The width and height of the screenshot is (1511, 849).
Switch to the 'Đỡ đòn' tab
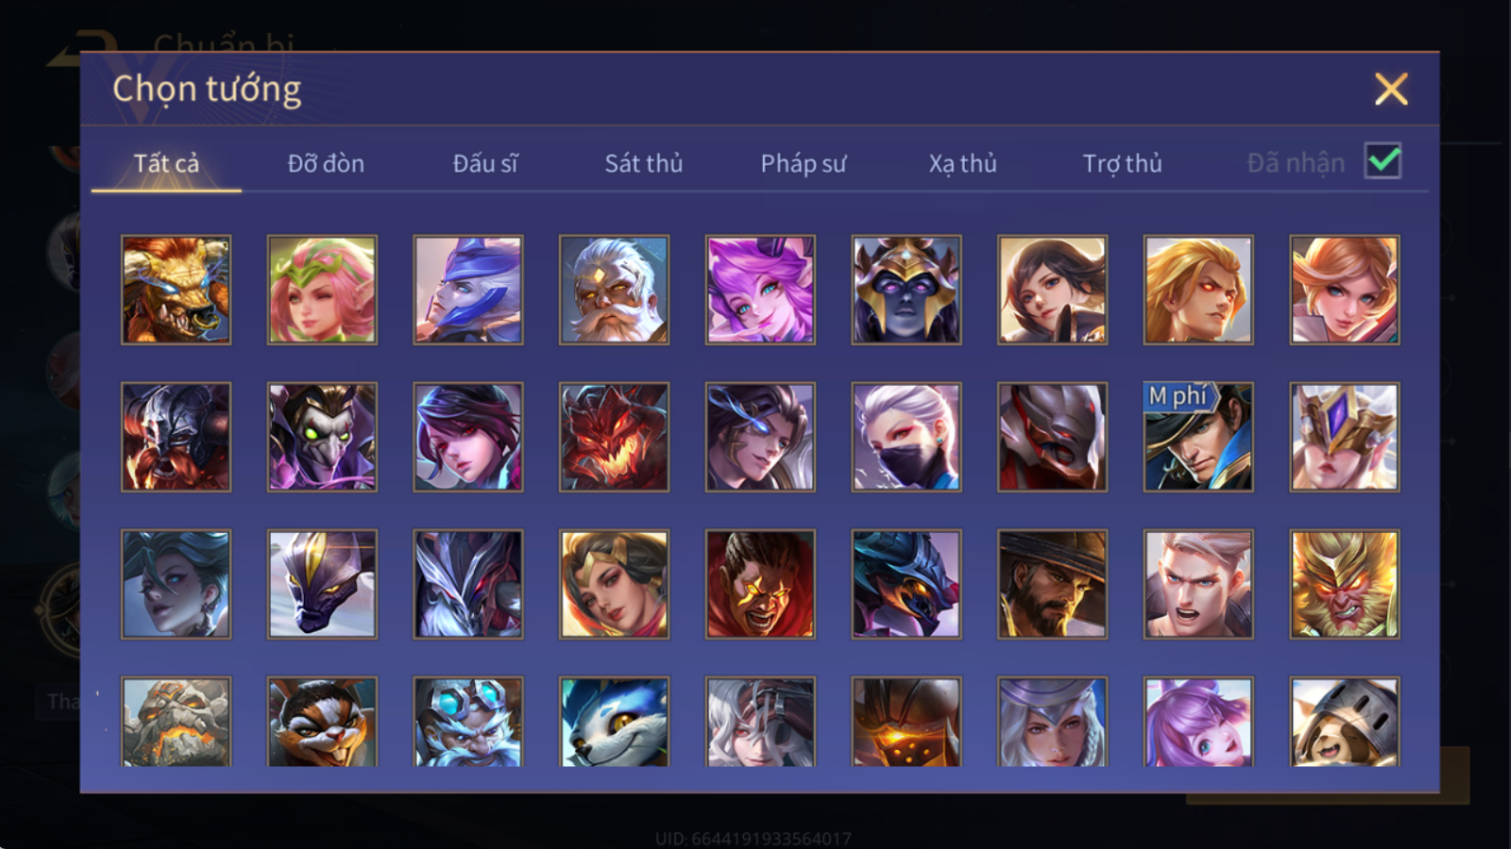pyautogui.click(x=326, y=163)
